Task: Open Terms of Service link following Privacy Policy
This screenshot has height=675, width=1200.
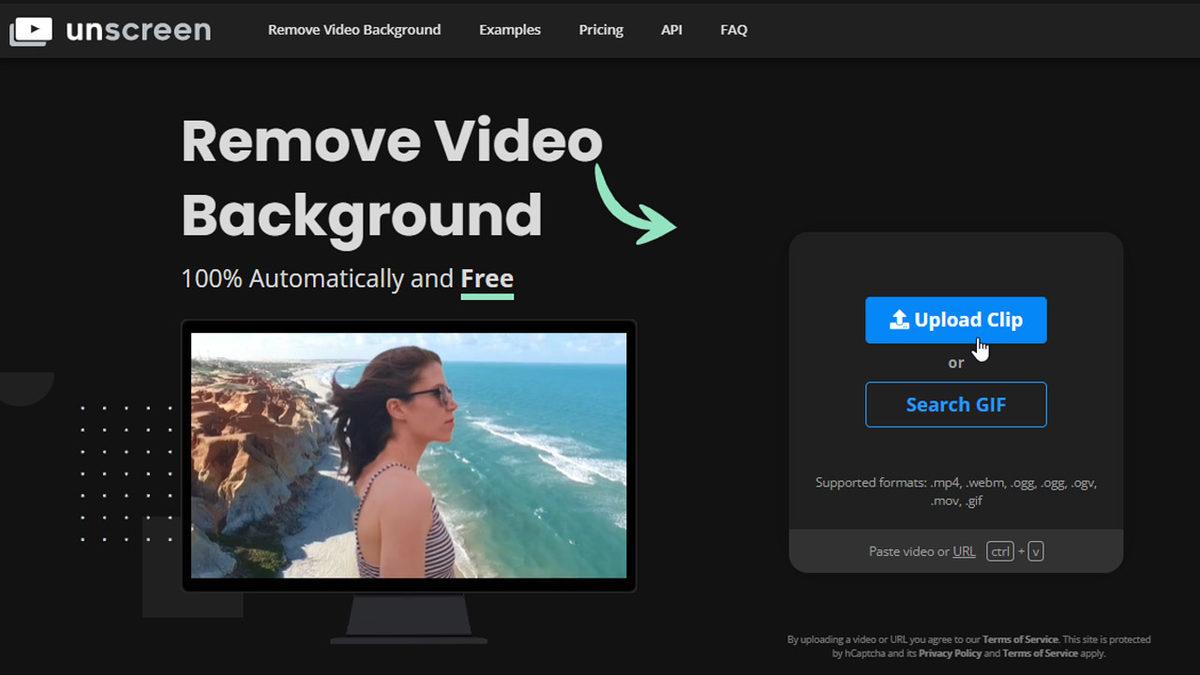Action: [1040, 653]
